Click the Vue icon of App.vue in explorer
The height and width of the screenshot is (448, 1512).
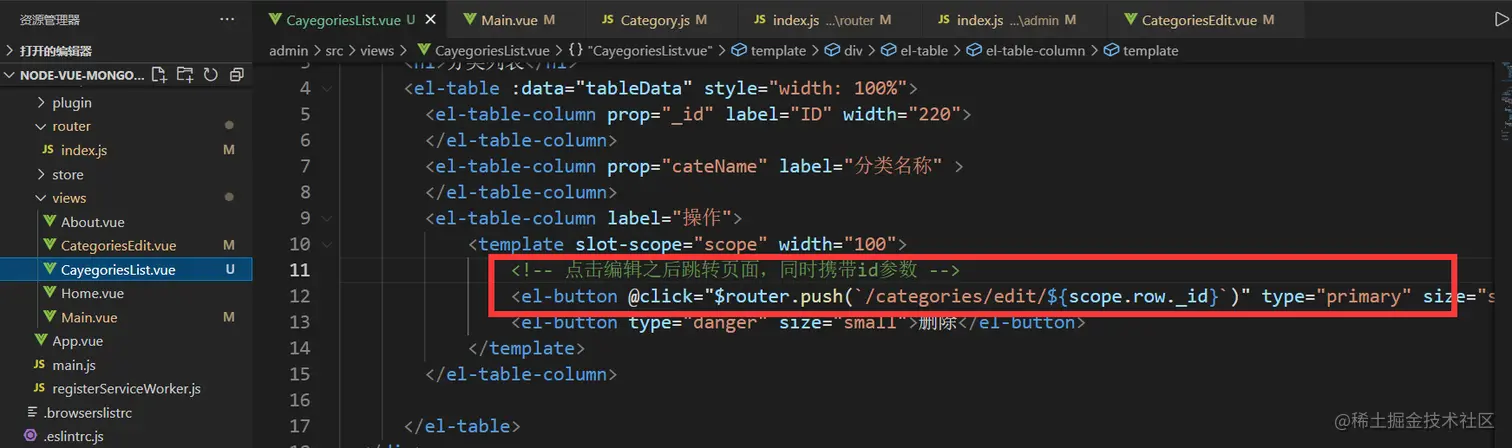pos(40,341)
